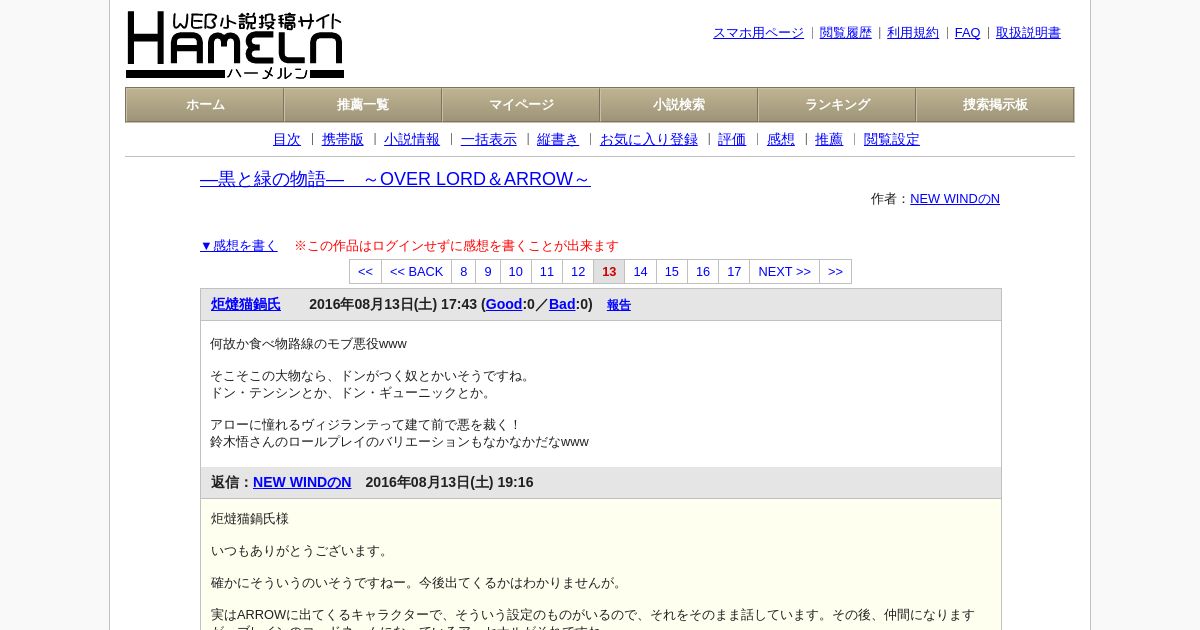Open the 閲覧履歴 link

(846, 33)
